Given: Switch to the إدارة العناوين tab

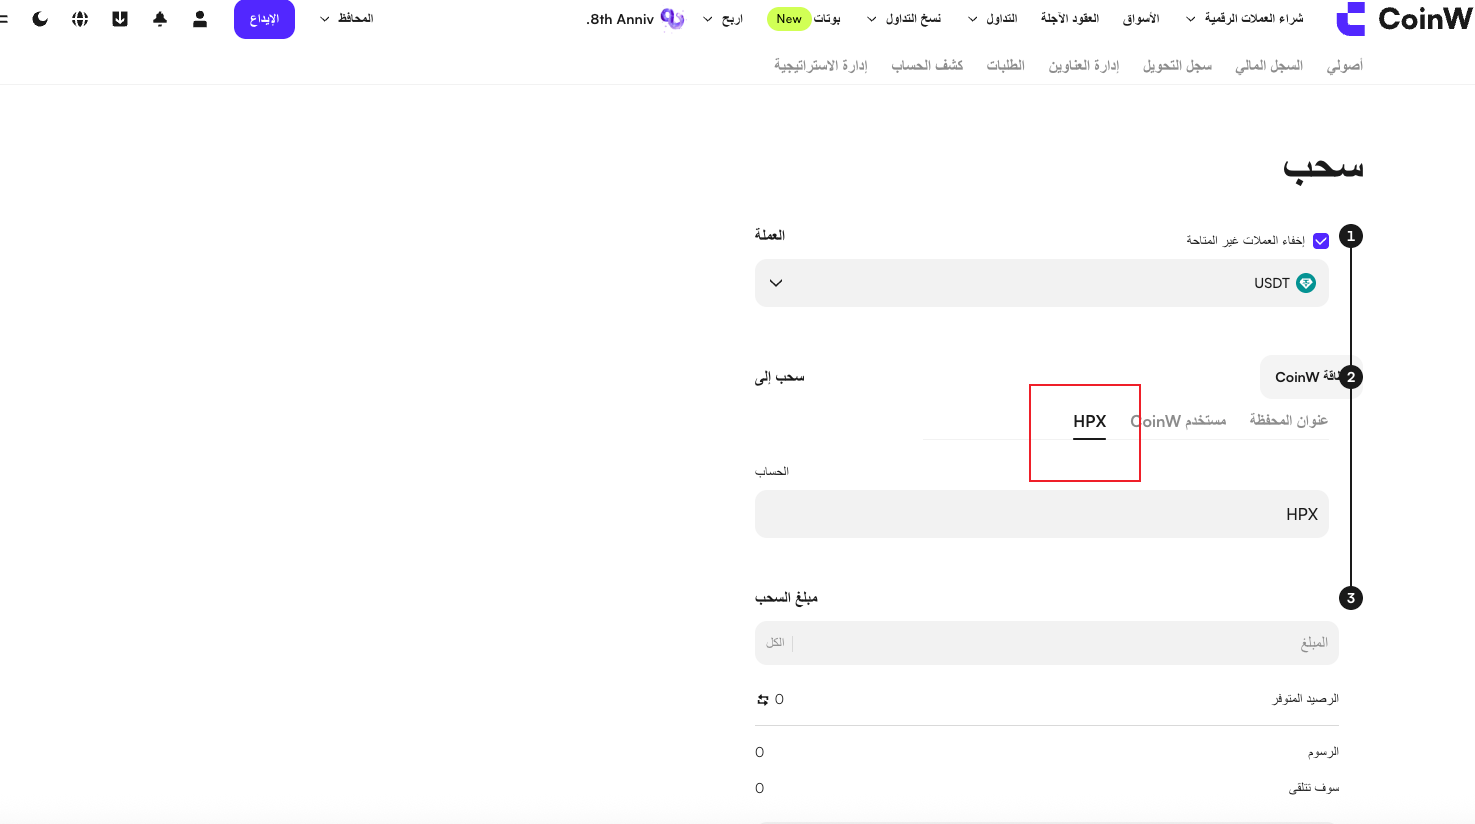Looking at the screenshot, I should pyautogui.click(x=1084, y=66).
